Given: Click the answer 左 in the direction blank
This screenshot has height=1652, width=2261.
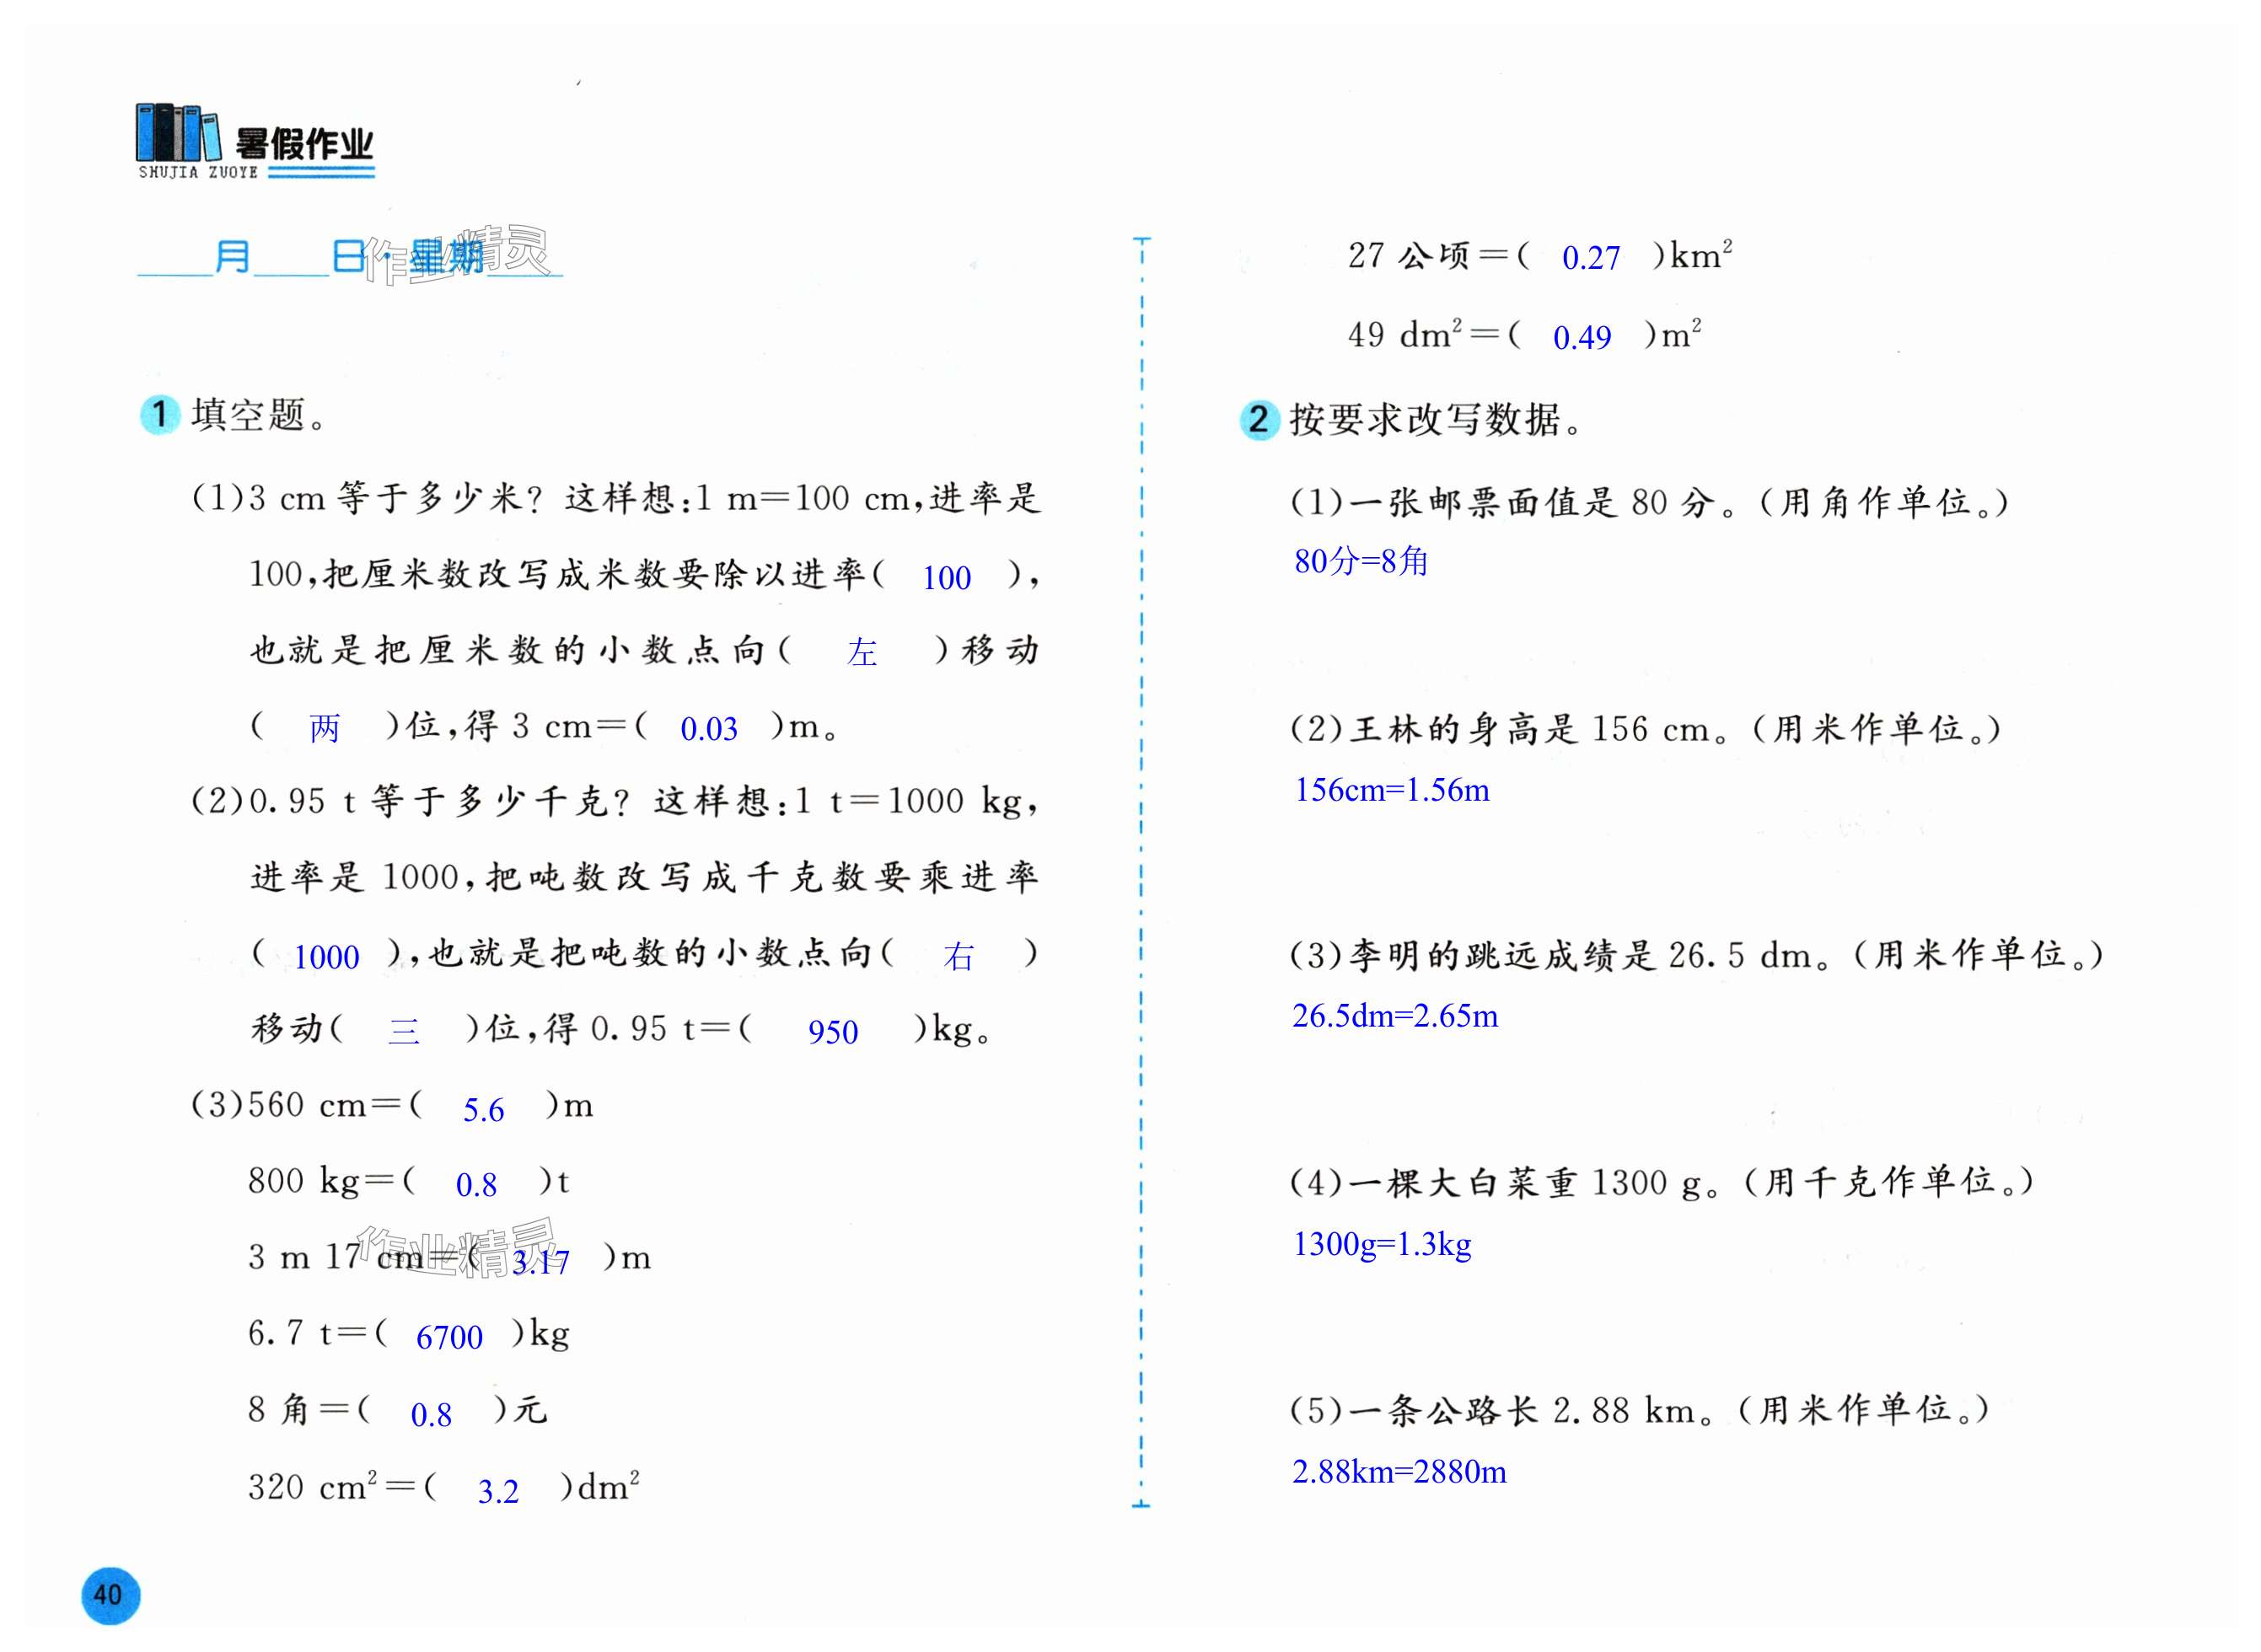Looking at the screenshot, I should (x=861, y=653).
